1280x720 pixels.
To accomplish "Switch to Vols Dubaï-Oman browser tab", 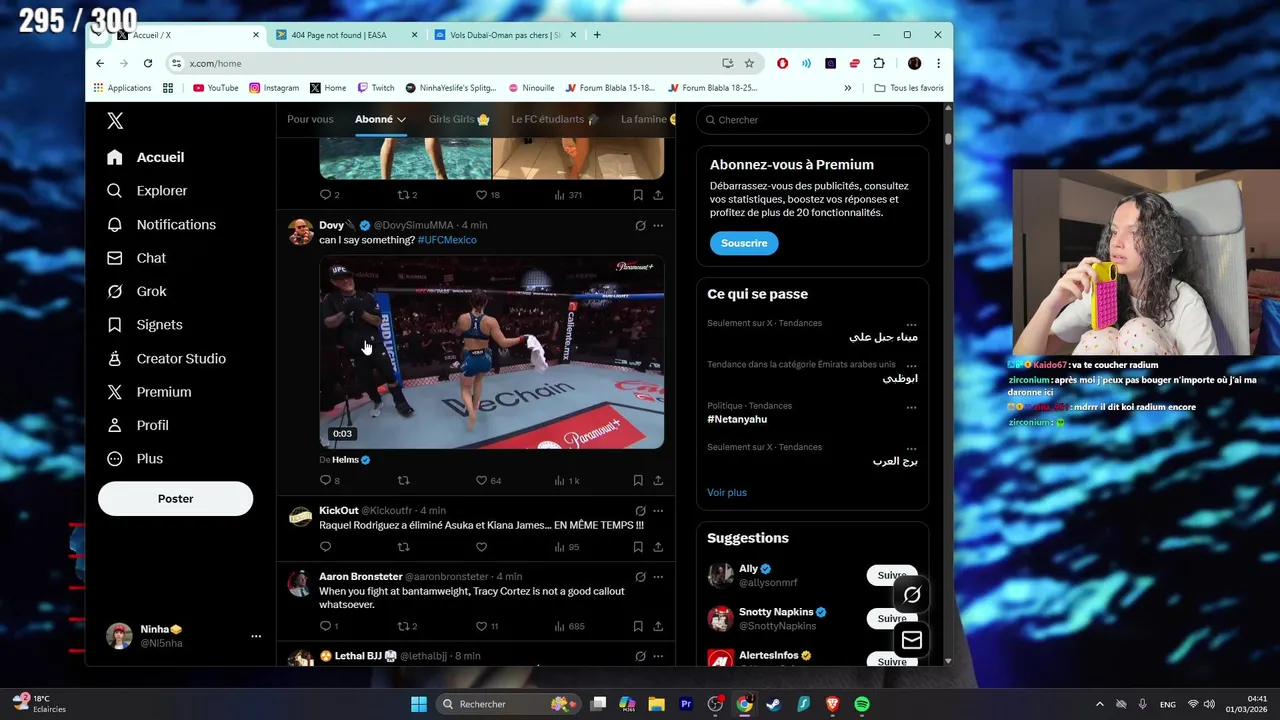I will coord(505,35).
